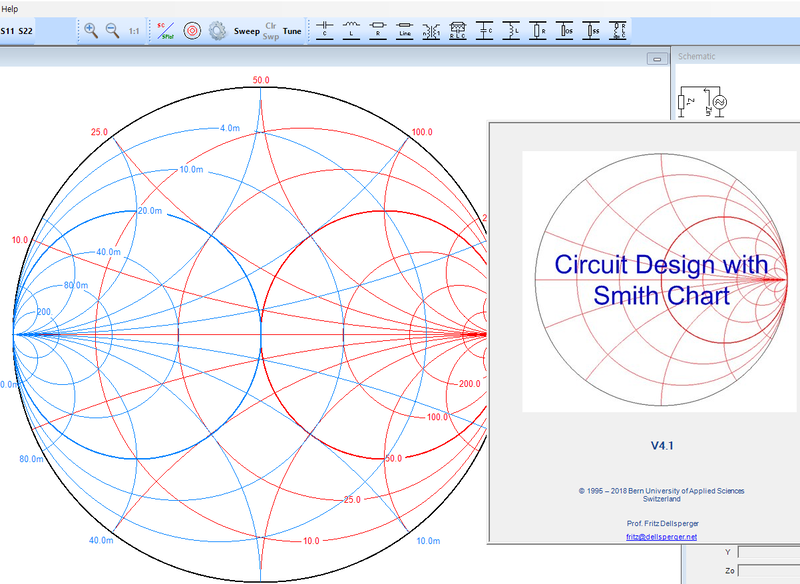The height and width of the screenshot is (584, 800).
Task: Insert the SS shorted stub element
Action: coord(591,31)
